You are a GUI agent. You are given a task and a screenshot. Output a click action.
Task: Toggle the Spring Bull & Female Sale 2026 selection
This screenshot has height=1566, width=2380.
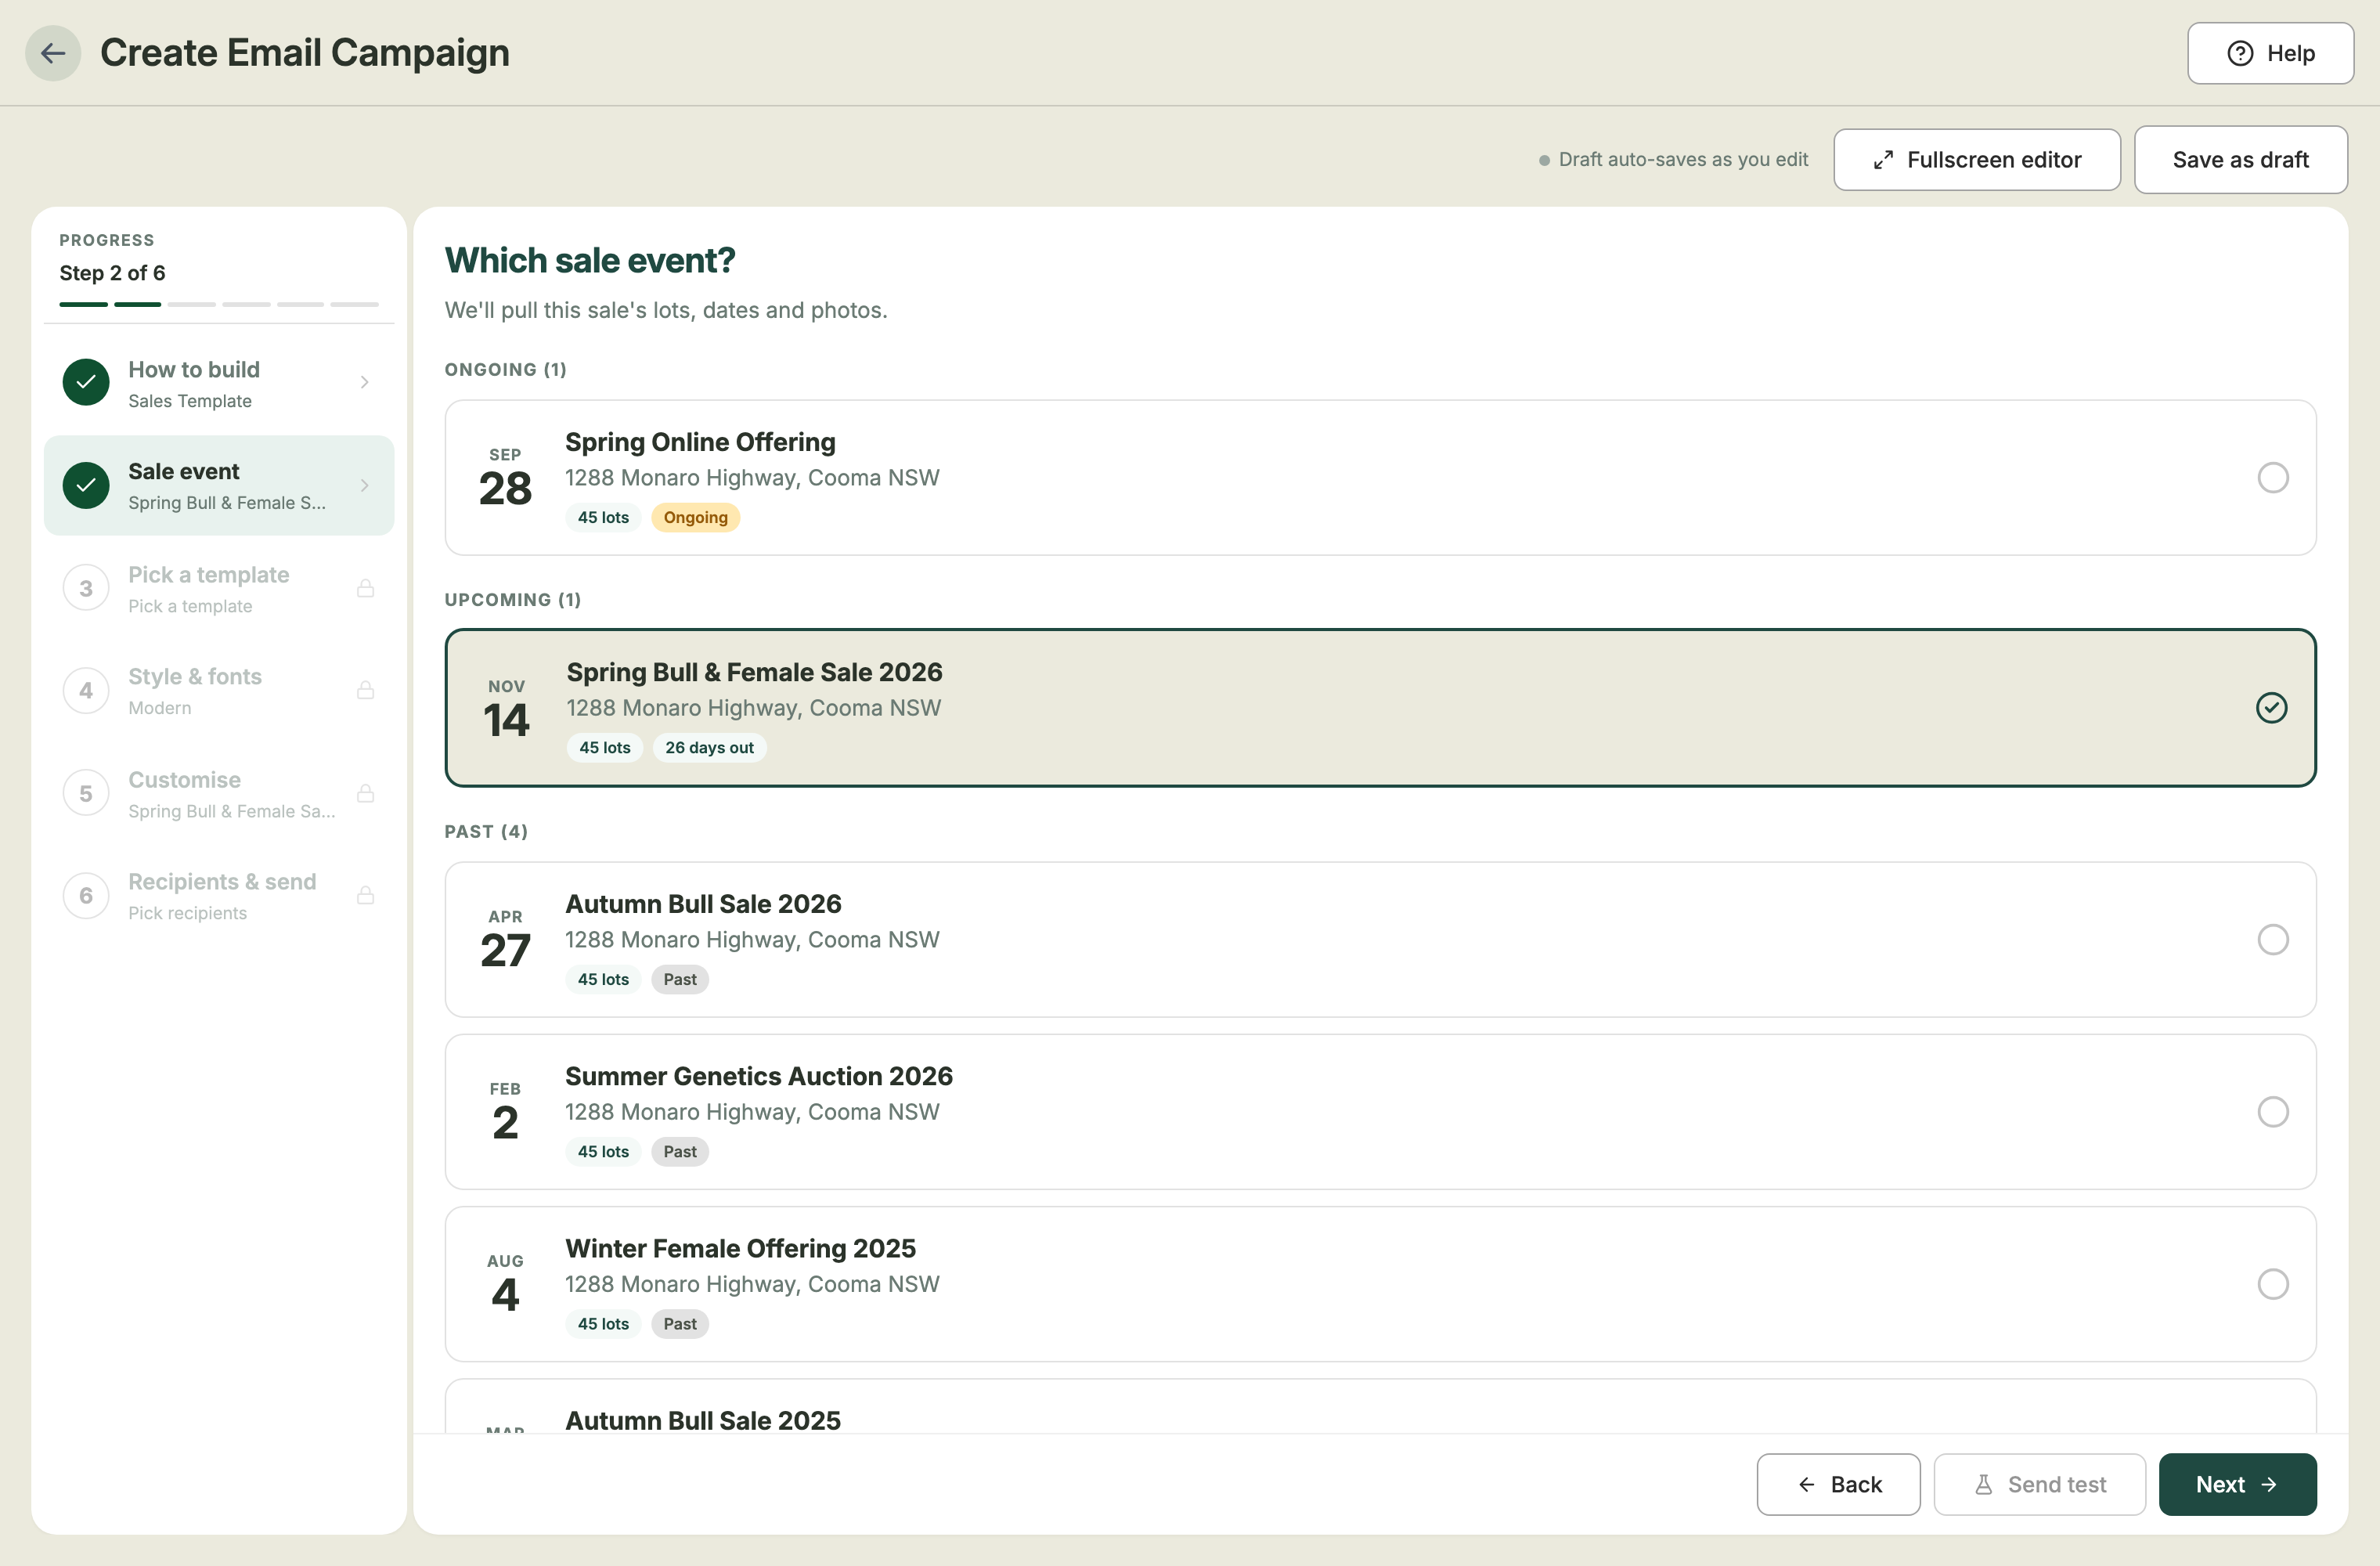2271,708
